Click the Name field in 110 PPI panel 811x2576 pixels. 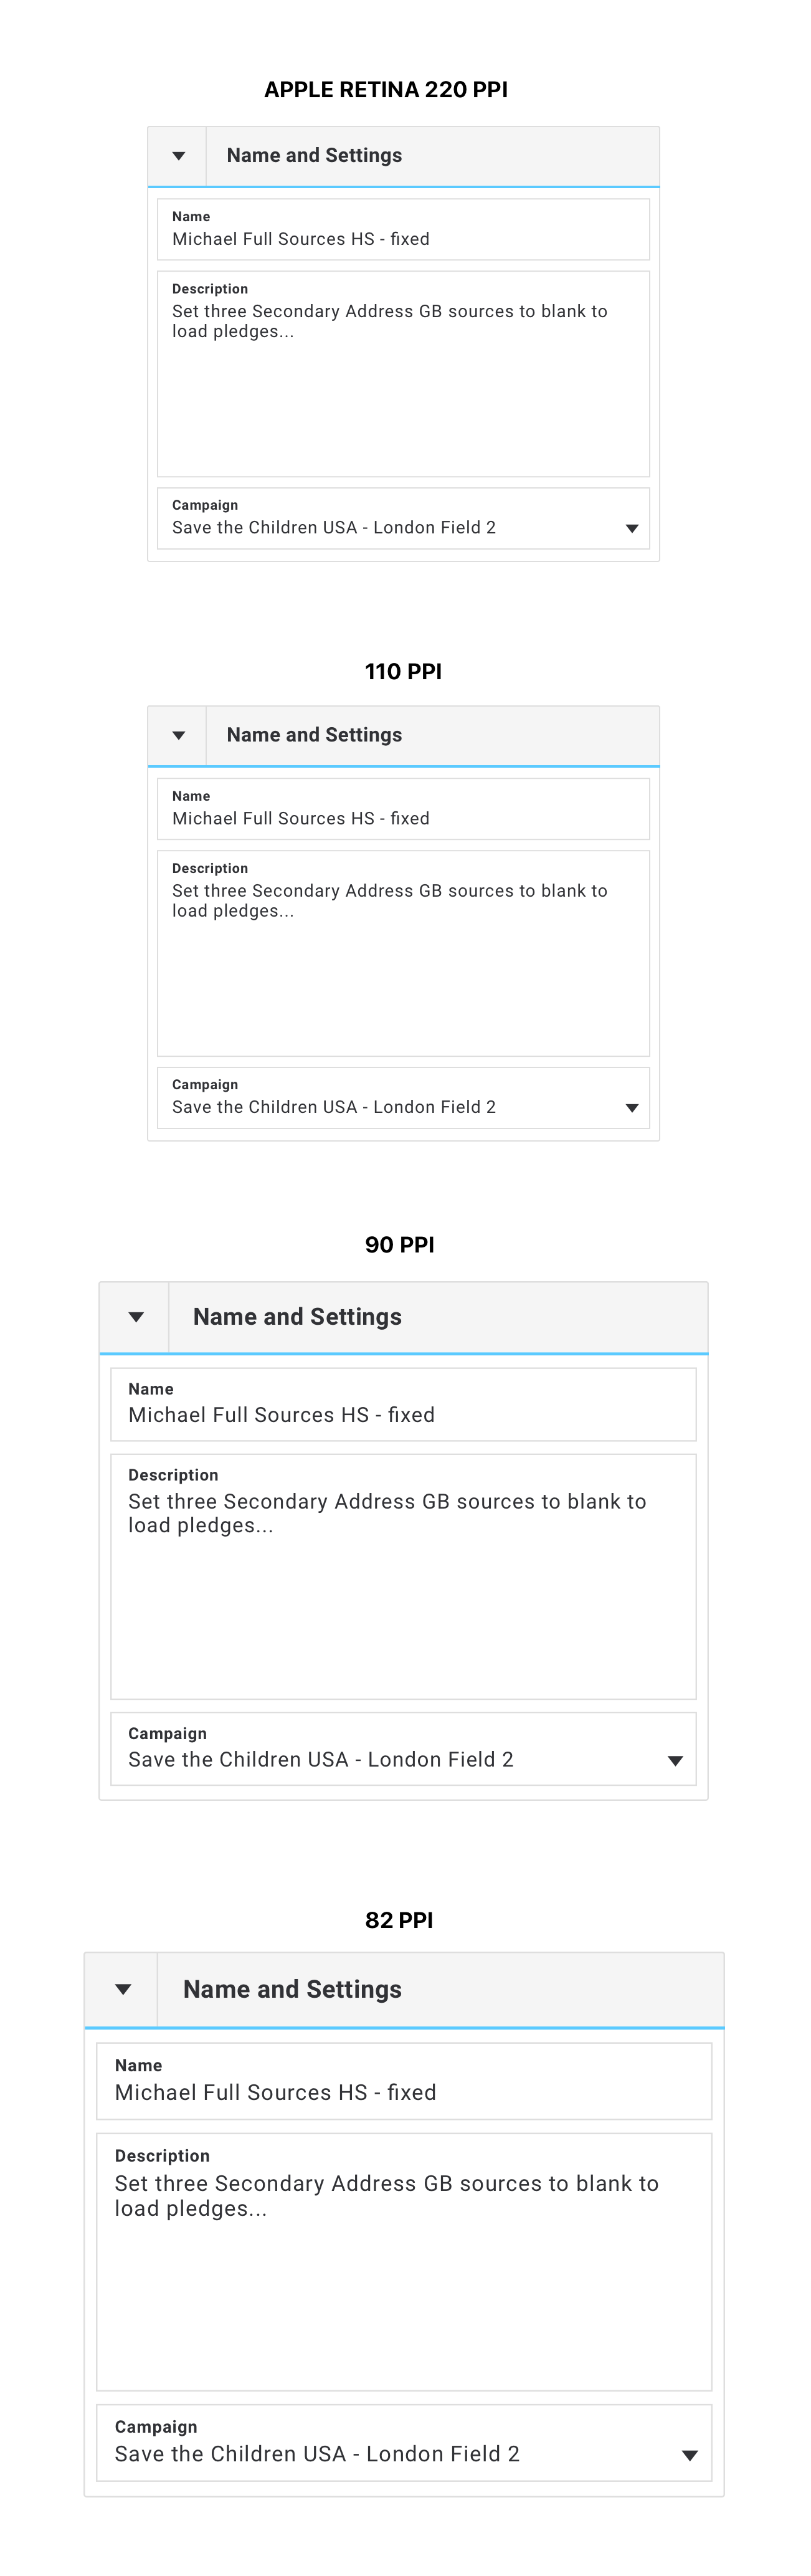point(403,809)
